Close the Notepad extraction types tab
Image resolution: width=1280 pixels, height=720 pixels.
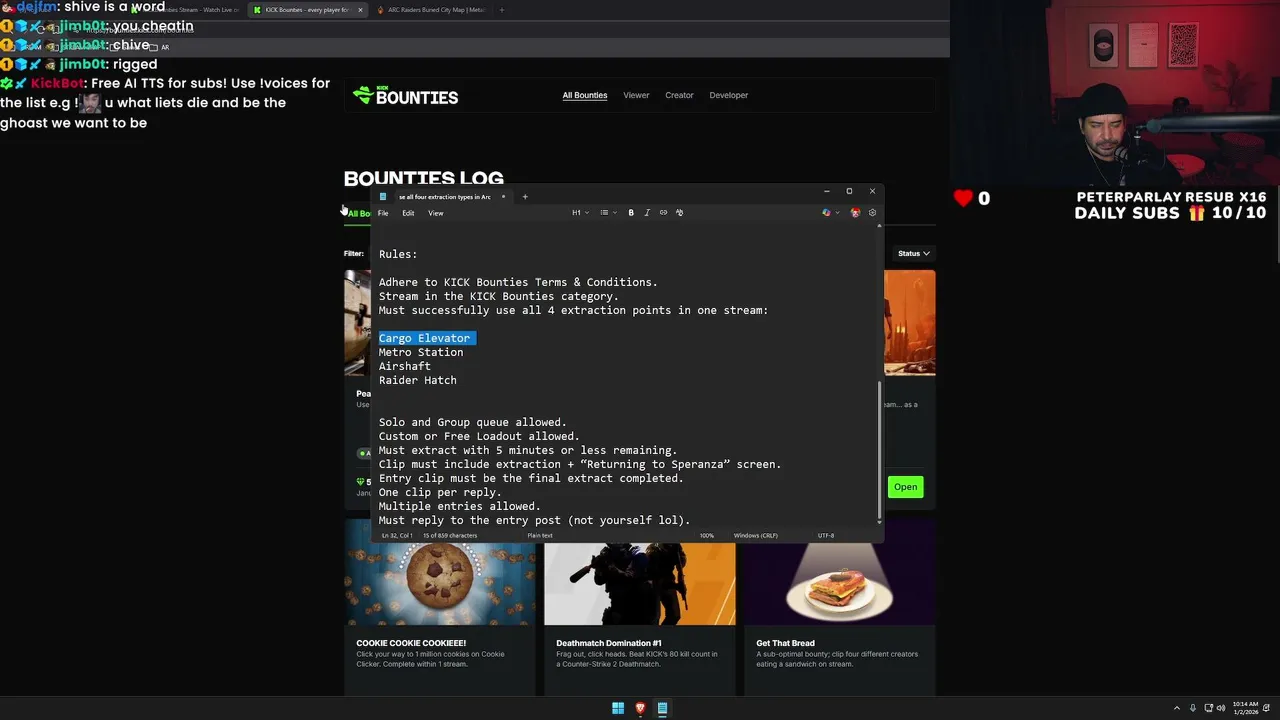[x=503, y=197]
